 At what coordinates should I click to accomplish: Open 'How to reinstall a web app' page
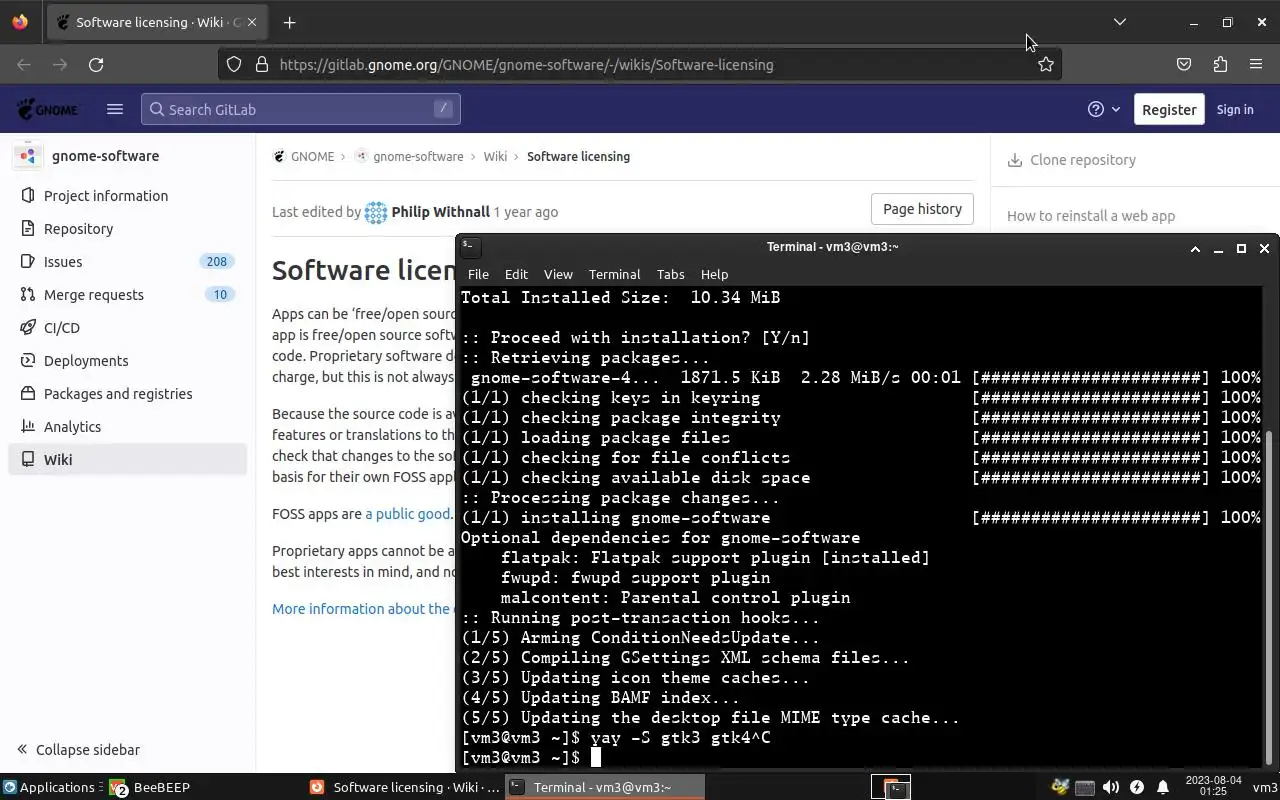[1091, 216]
